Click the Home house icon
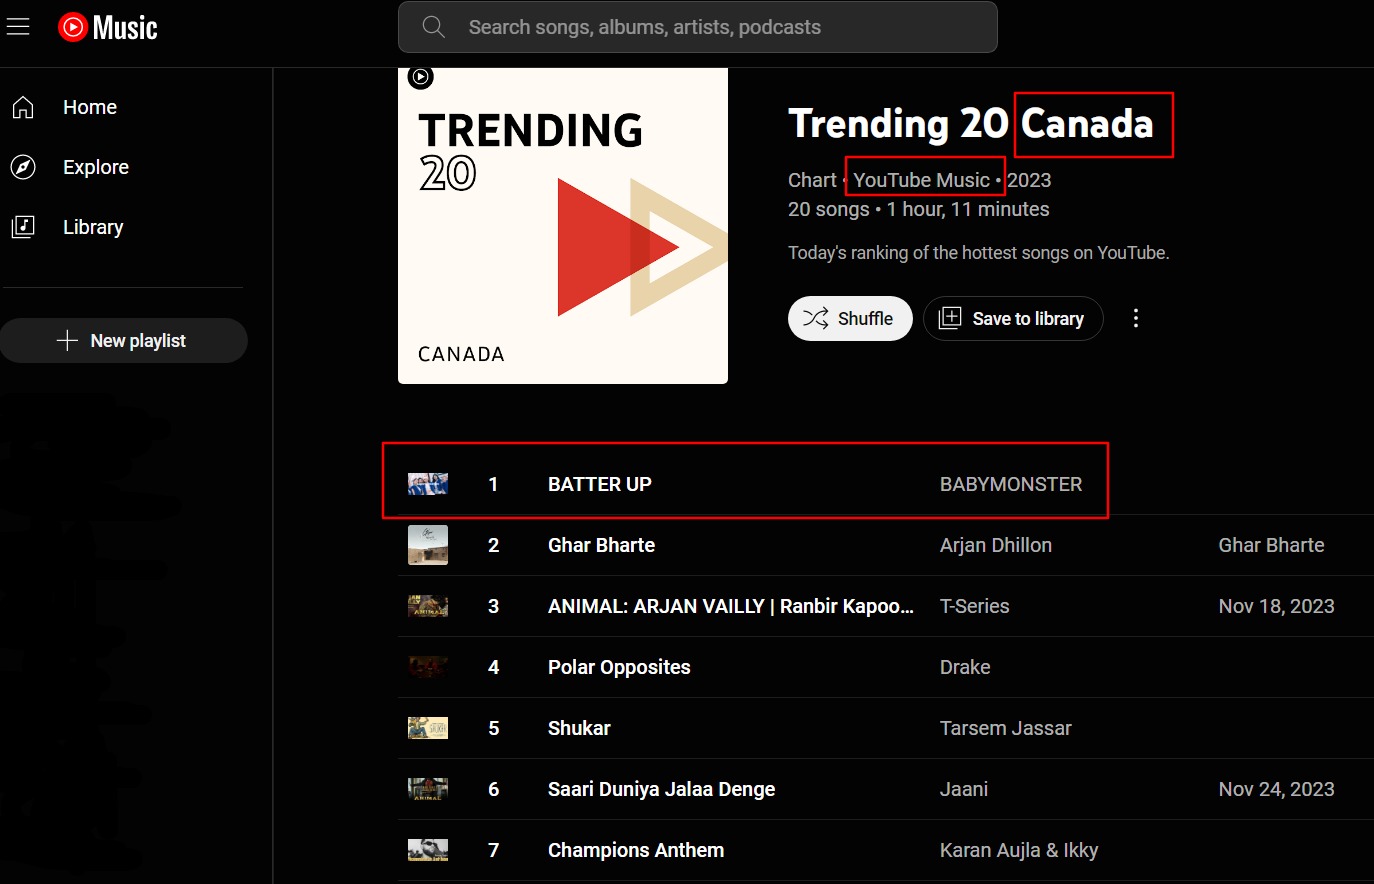The width and height of the screenshot is (1374, 884). pyautogui.click(x=23, y=107)
